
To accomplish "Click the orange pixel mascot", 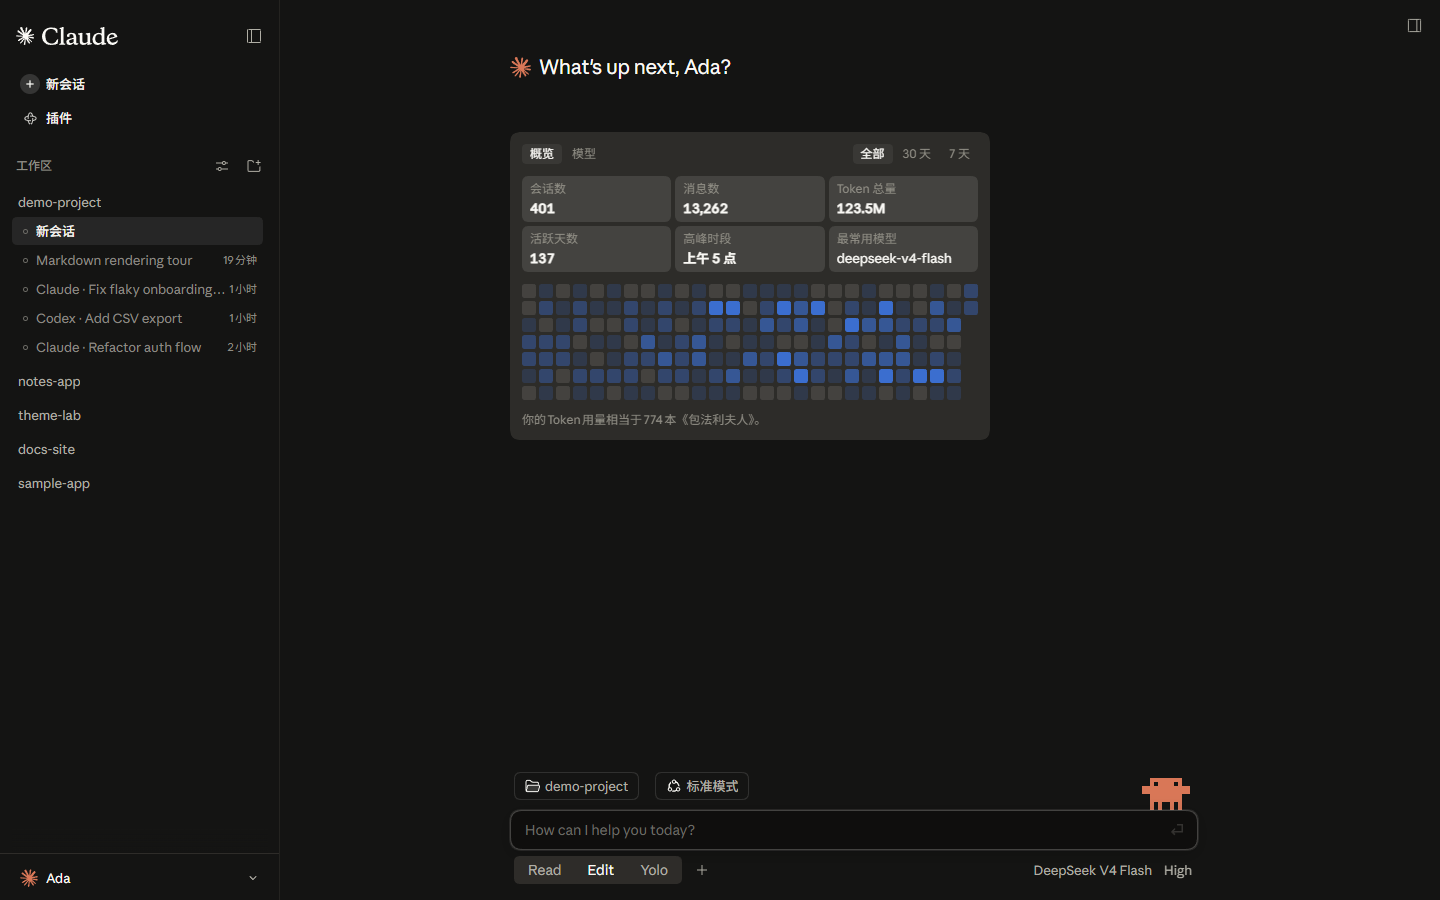I will click(1166, 793).
